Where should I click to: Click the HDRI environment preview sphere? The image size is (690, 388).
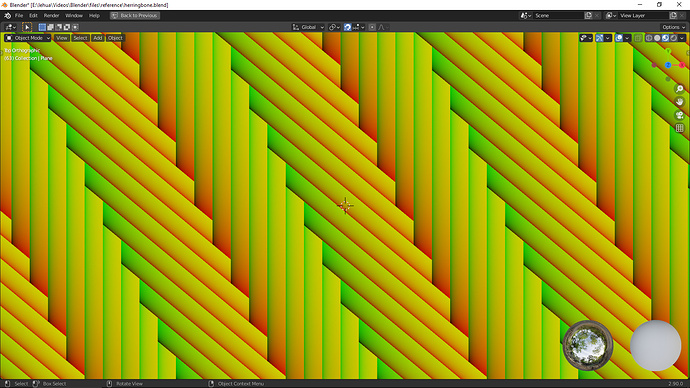[588, 345]
